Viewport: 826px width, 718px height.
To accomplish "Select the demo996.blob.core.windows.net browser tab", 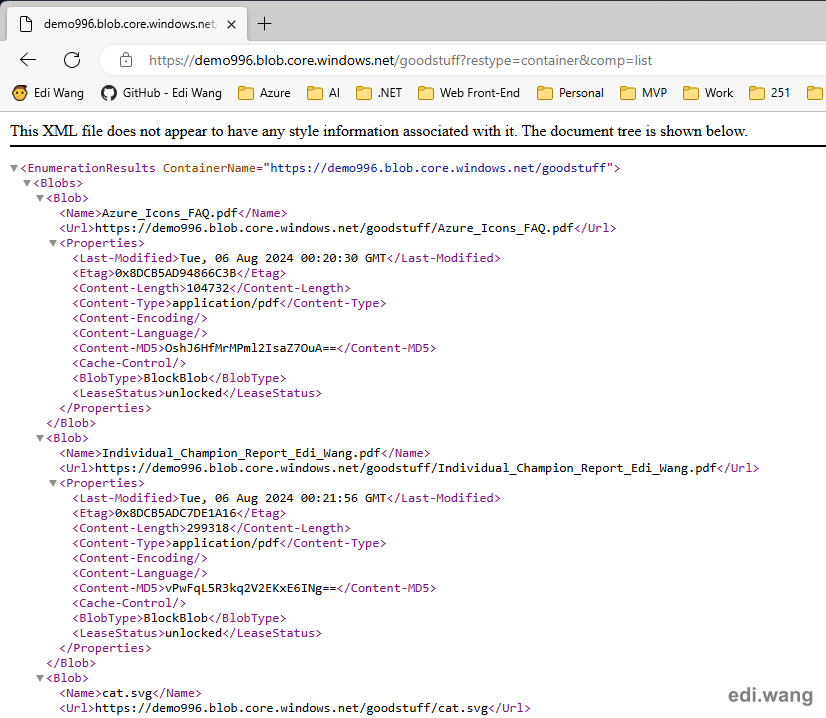I will click(x=126, y=24).
